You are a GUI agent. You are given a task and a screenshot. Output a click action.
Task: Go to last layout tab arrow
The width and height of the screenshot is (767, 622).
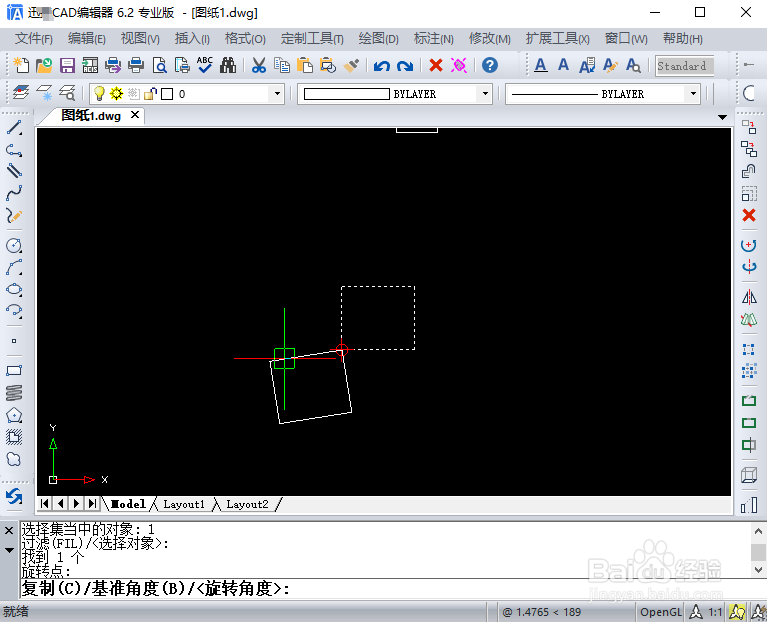(92, 504)
